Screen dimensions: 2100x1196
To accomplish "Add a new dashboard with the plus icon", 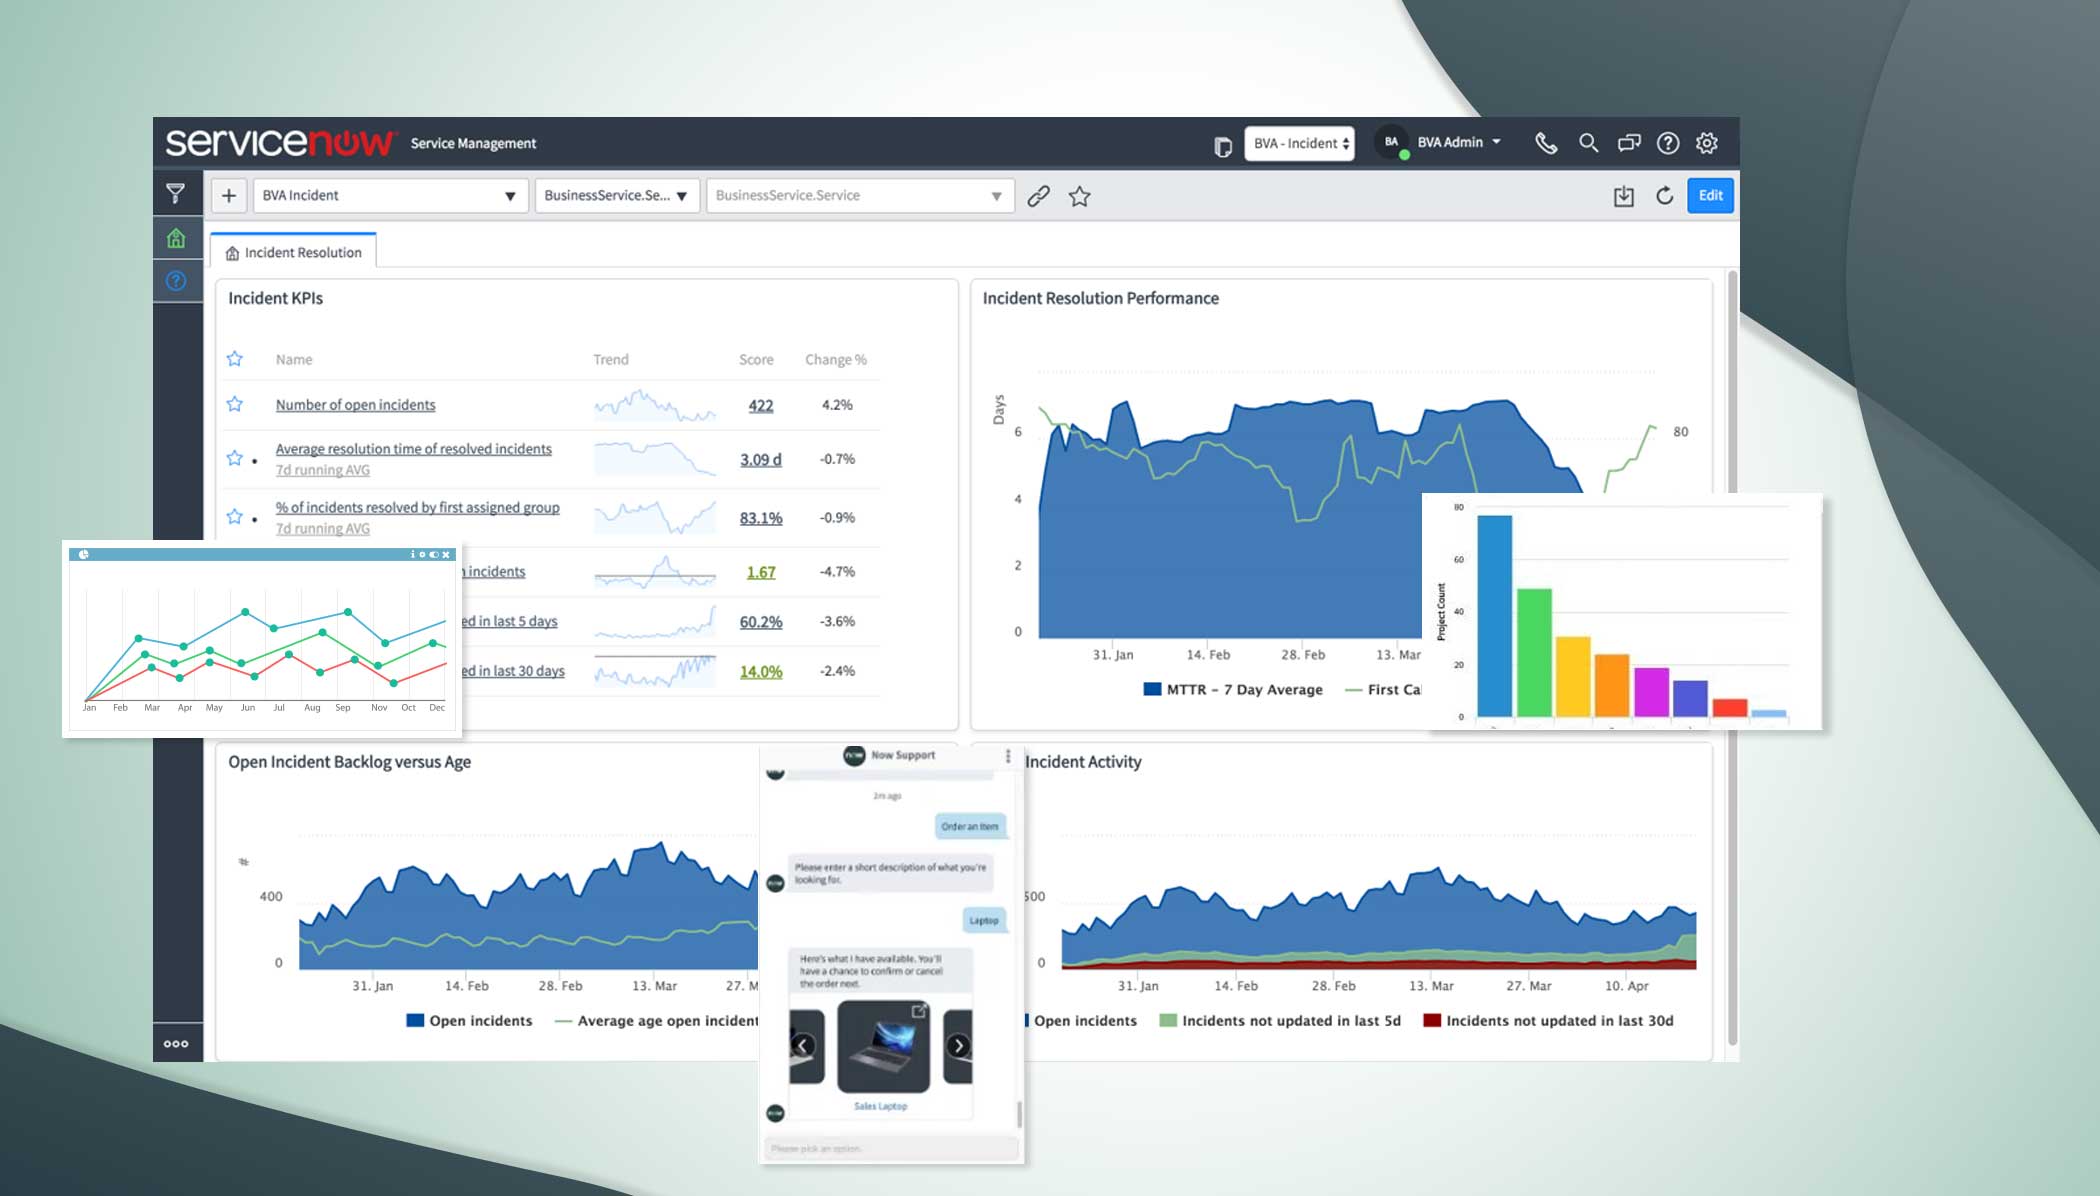I will (228, 195).
